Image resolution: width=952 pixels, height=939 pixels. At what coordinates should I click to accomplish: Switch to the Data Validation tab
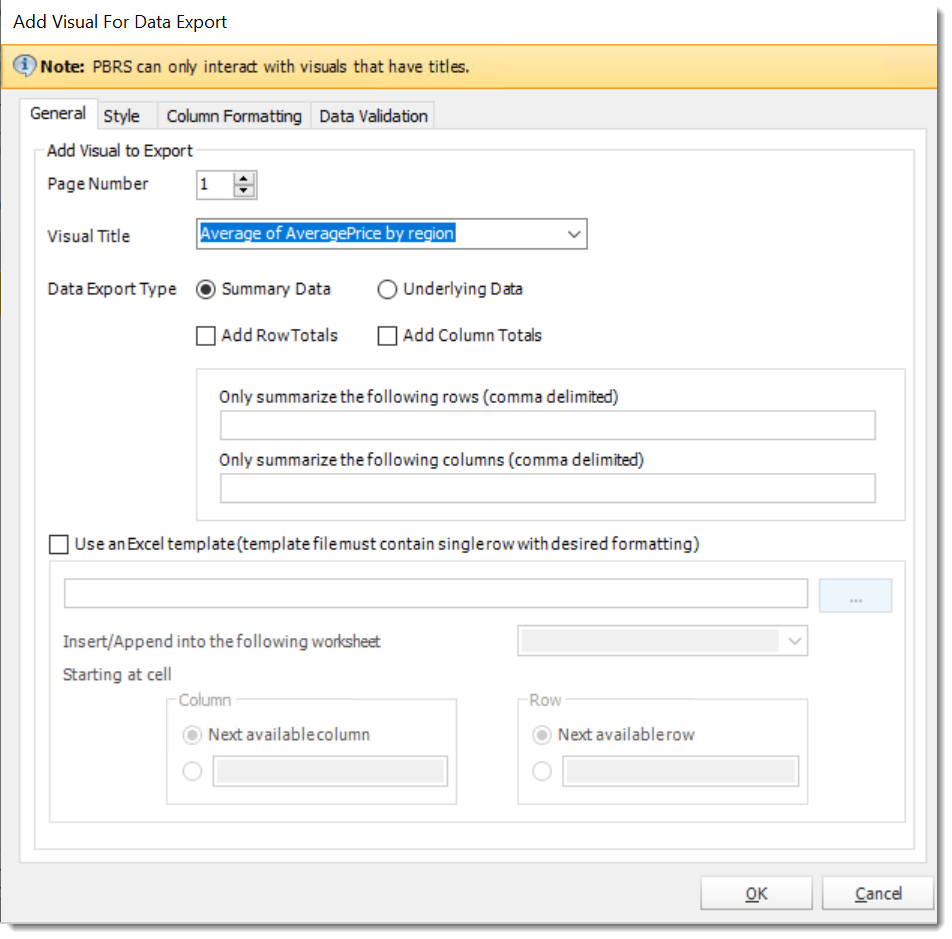(372, 116)
